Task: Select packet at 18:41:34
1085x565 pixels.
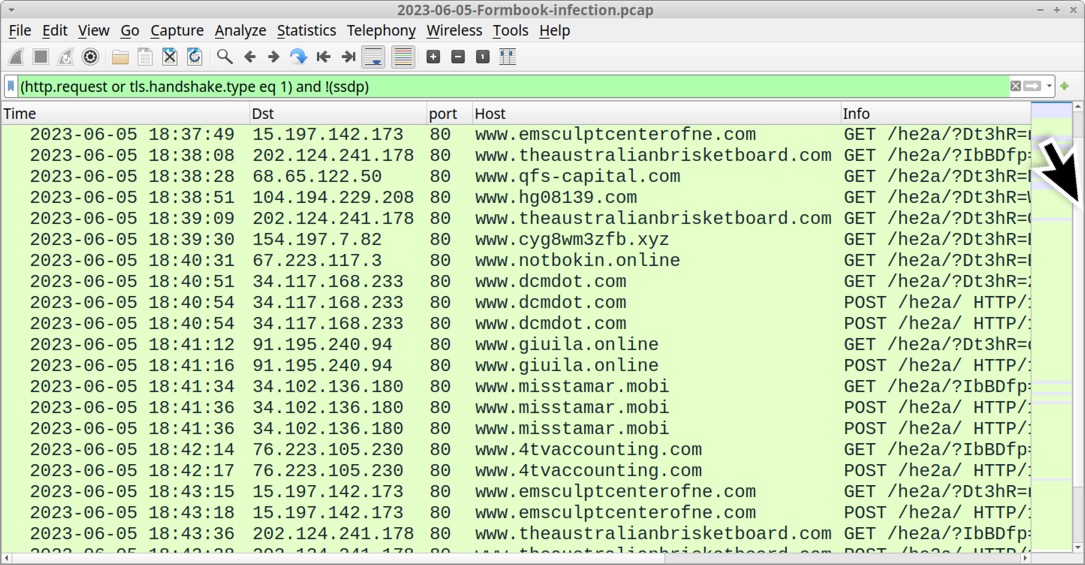Action: 516,387
